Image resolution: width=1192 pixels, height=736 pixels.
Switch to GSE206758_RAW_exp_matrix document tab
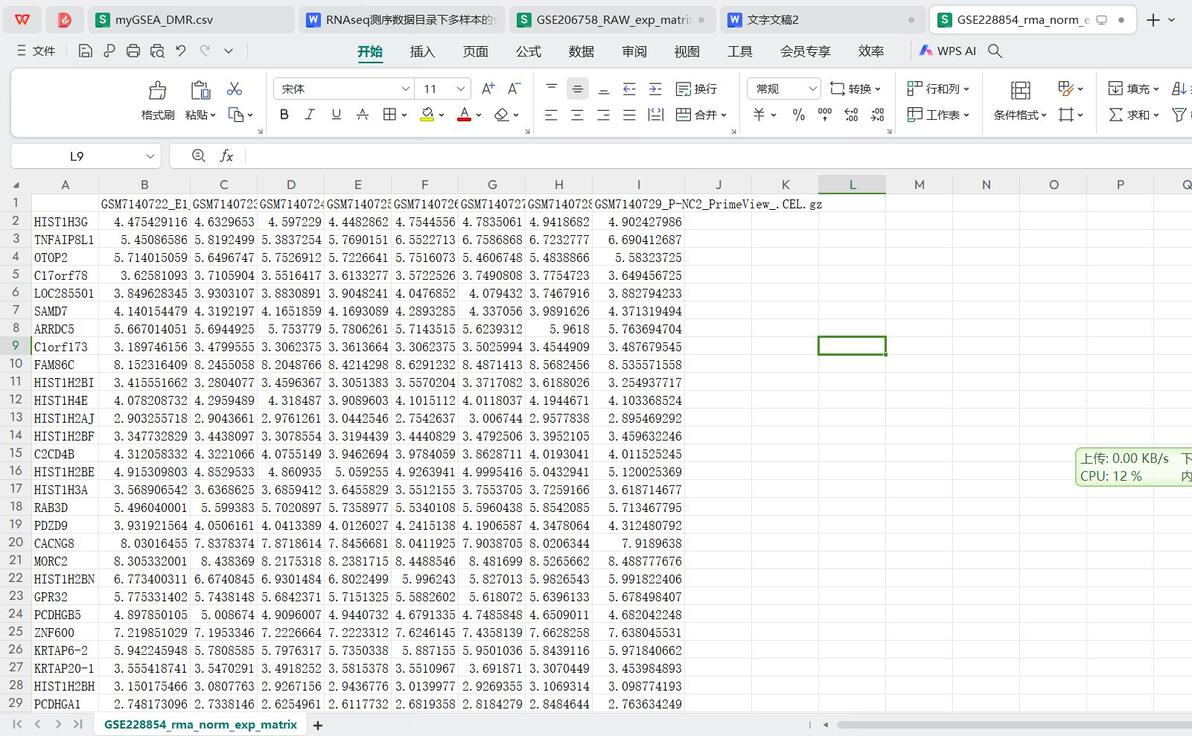612,20
